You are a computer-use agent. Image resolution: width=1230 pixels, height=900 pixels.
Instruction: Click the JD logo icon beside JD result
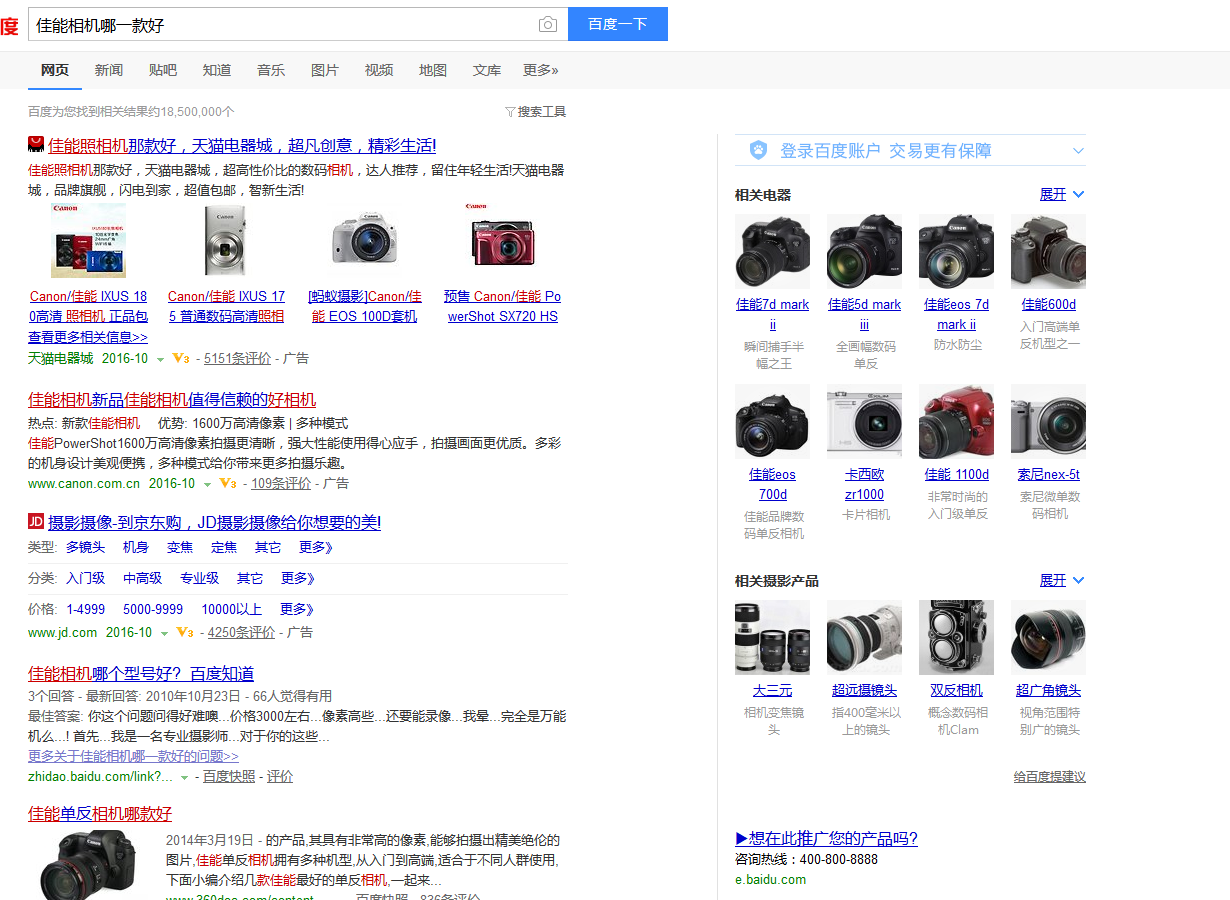coord(36,521)
